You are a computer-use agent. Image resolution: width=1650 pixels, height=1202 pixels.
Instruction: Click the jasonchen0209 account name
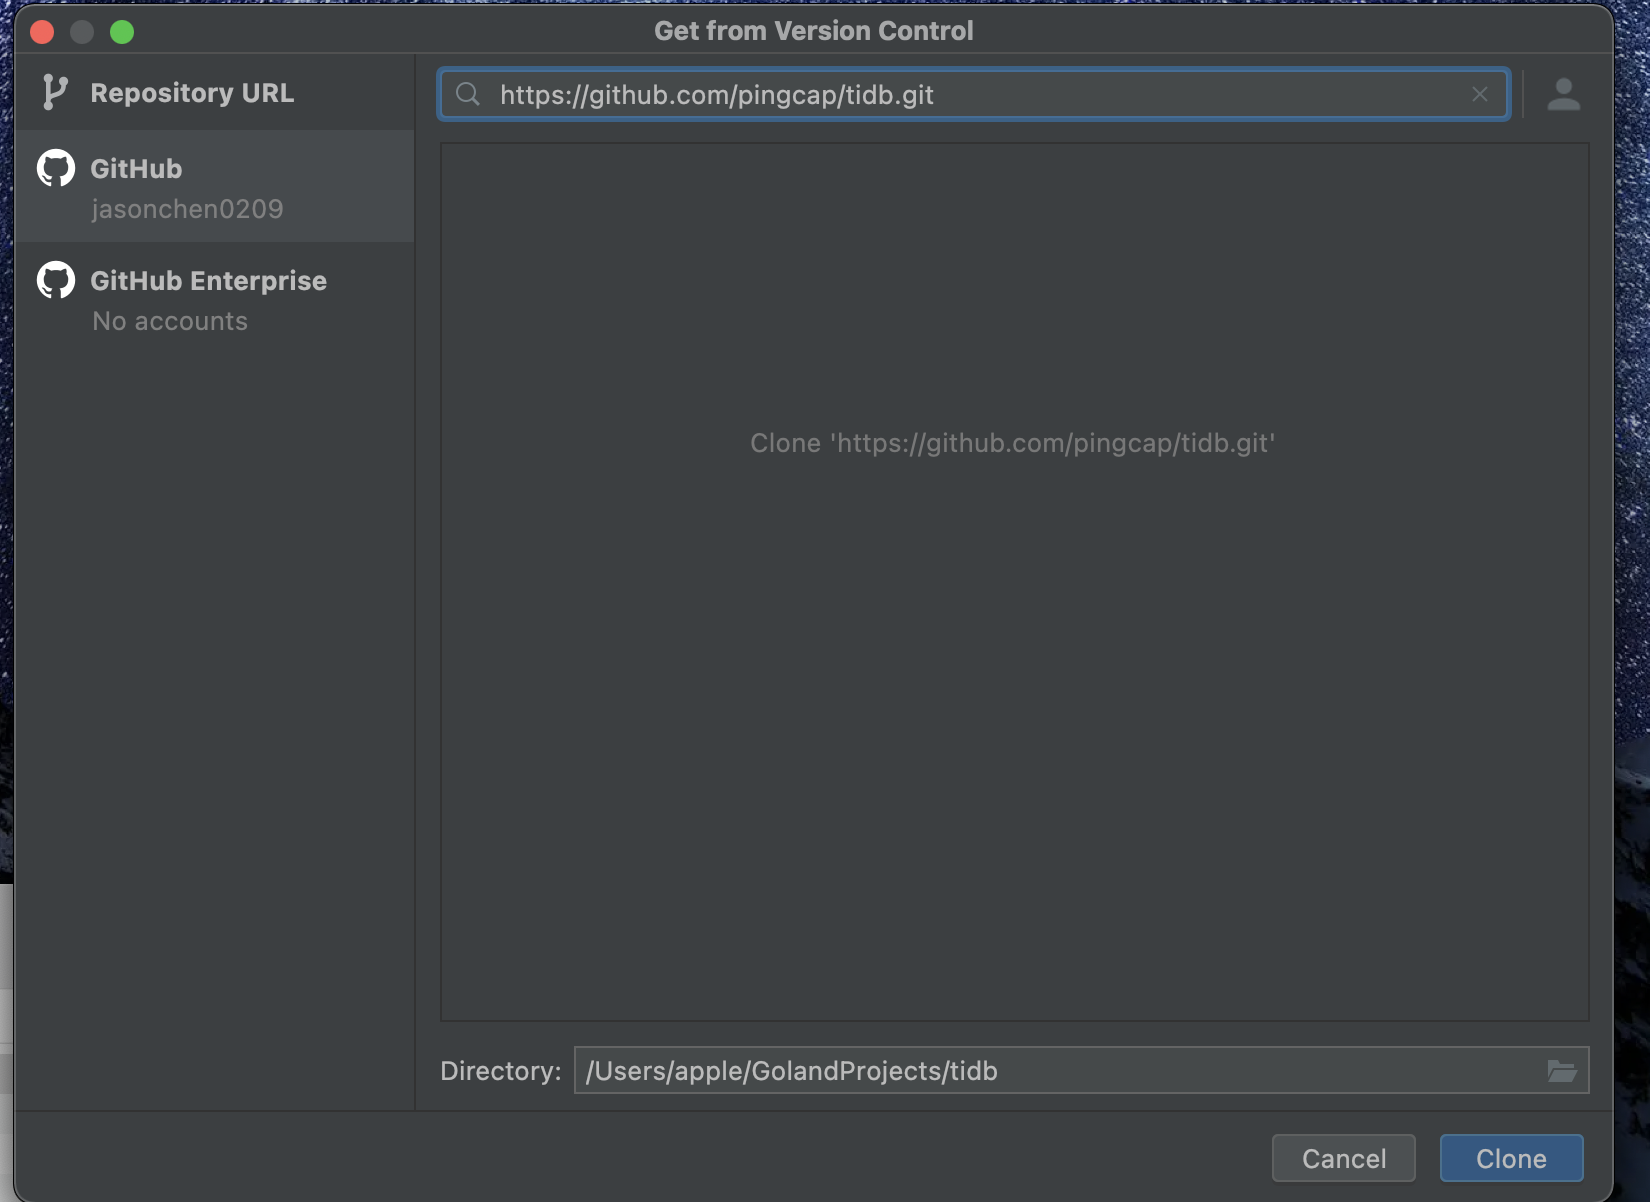[187, 209]
